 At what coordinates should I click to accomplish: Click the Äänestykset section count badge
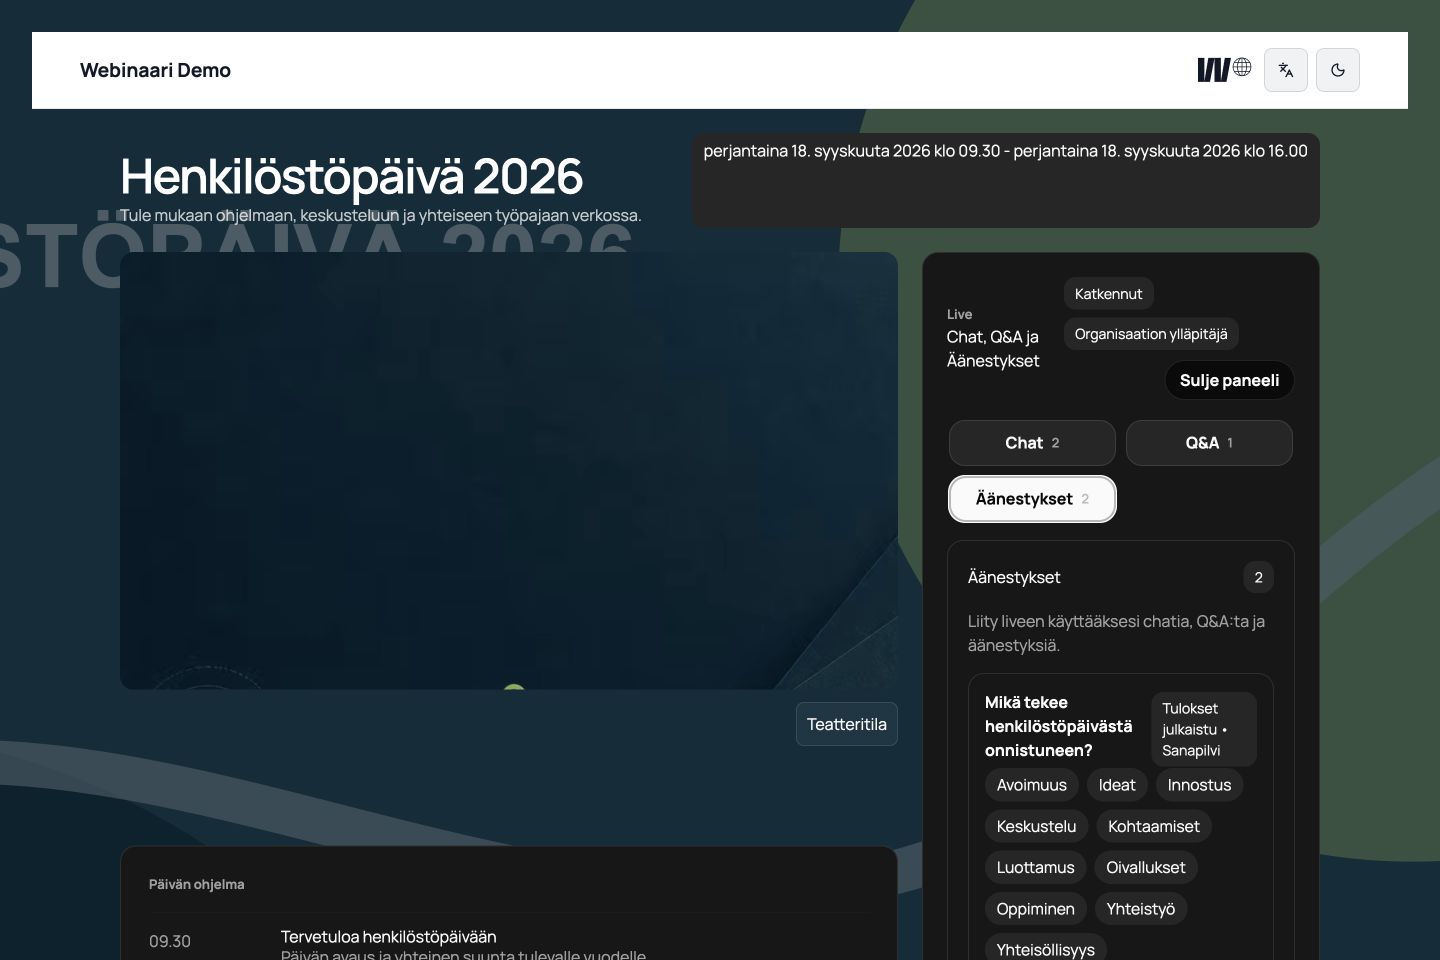click(1258, 577)
